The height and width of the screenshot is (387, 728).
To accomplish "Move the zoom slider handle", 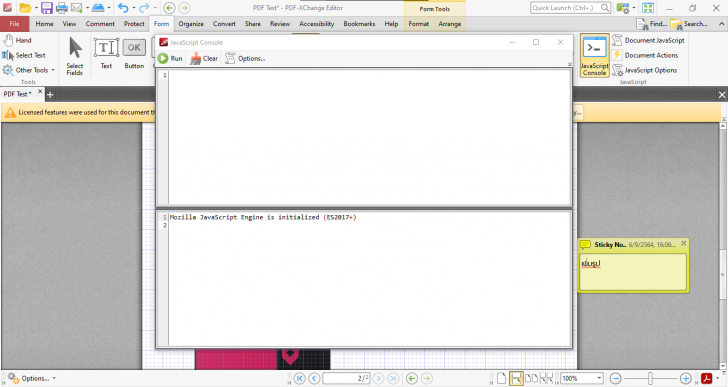I will pyautogui.click(x=650, y=379).
